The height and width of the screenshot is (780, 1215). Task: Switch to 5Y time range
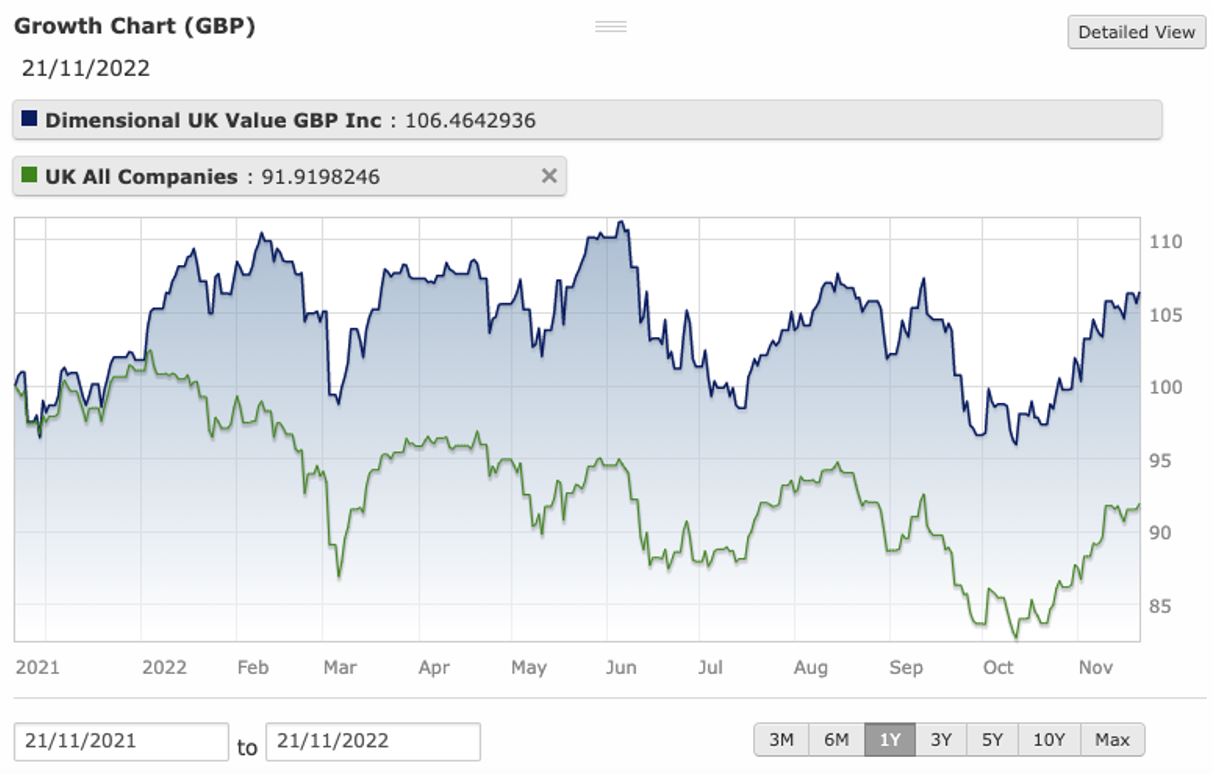(x=992, y=740)
